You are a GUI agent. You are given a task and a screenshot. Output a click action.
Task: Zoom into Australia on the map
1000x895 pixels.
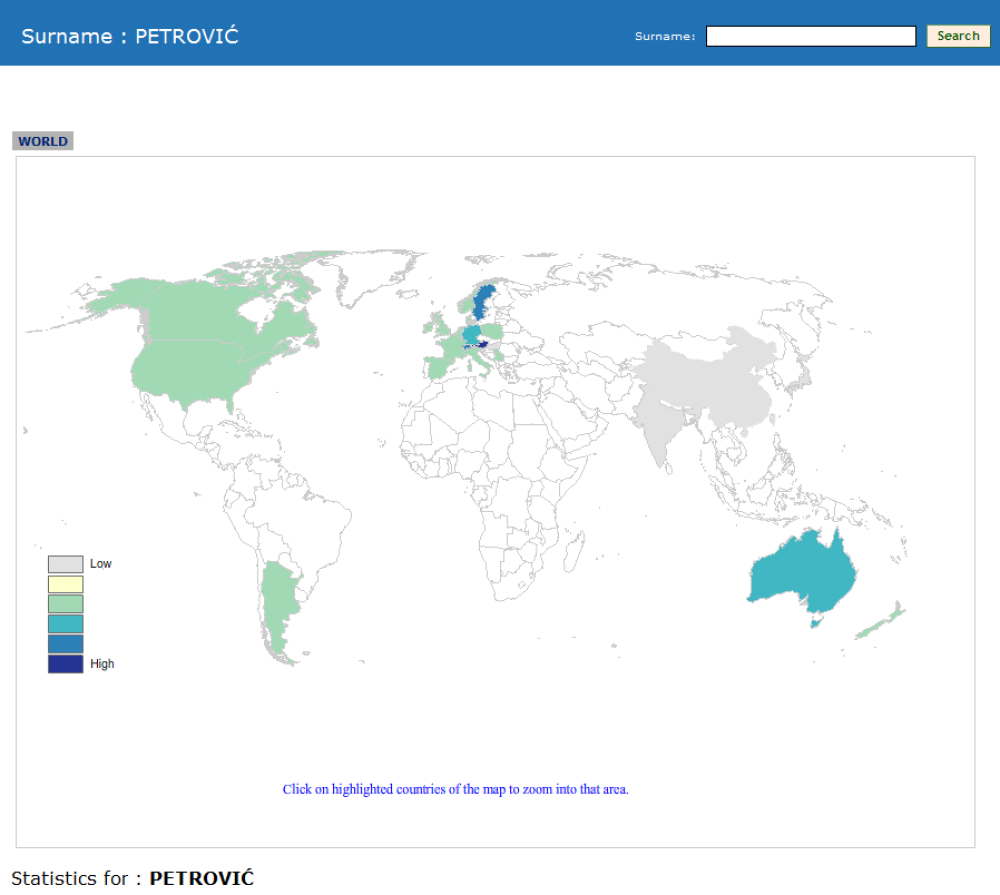click(800, 575)
